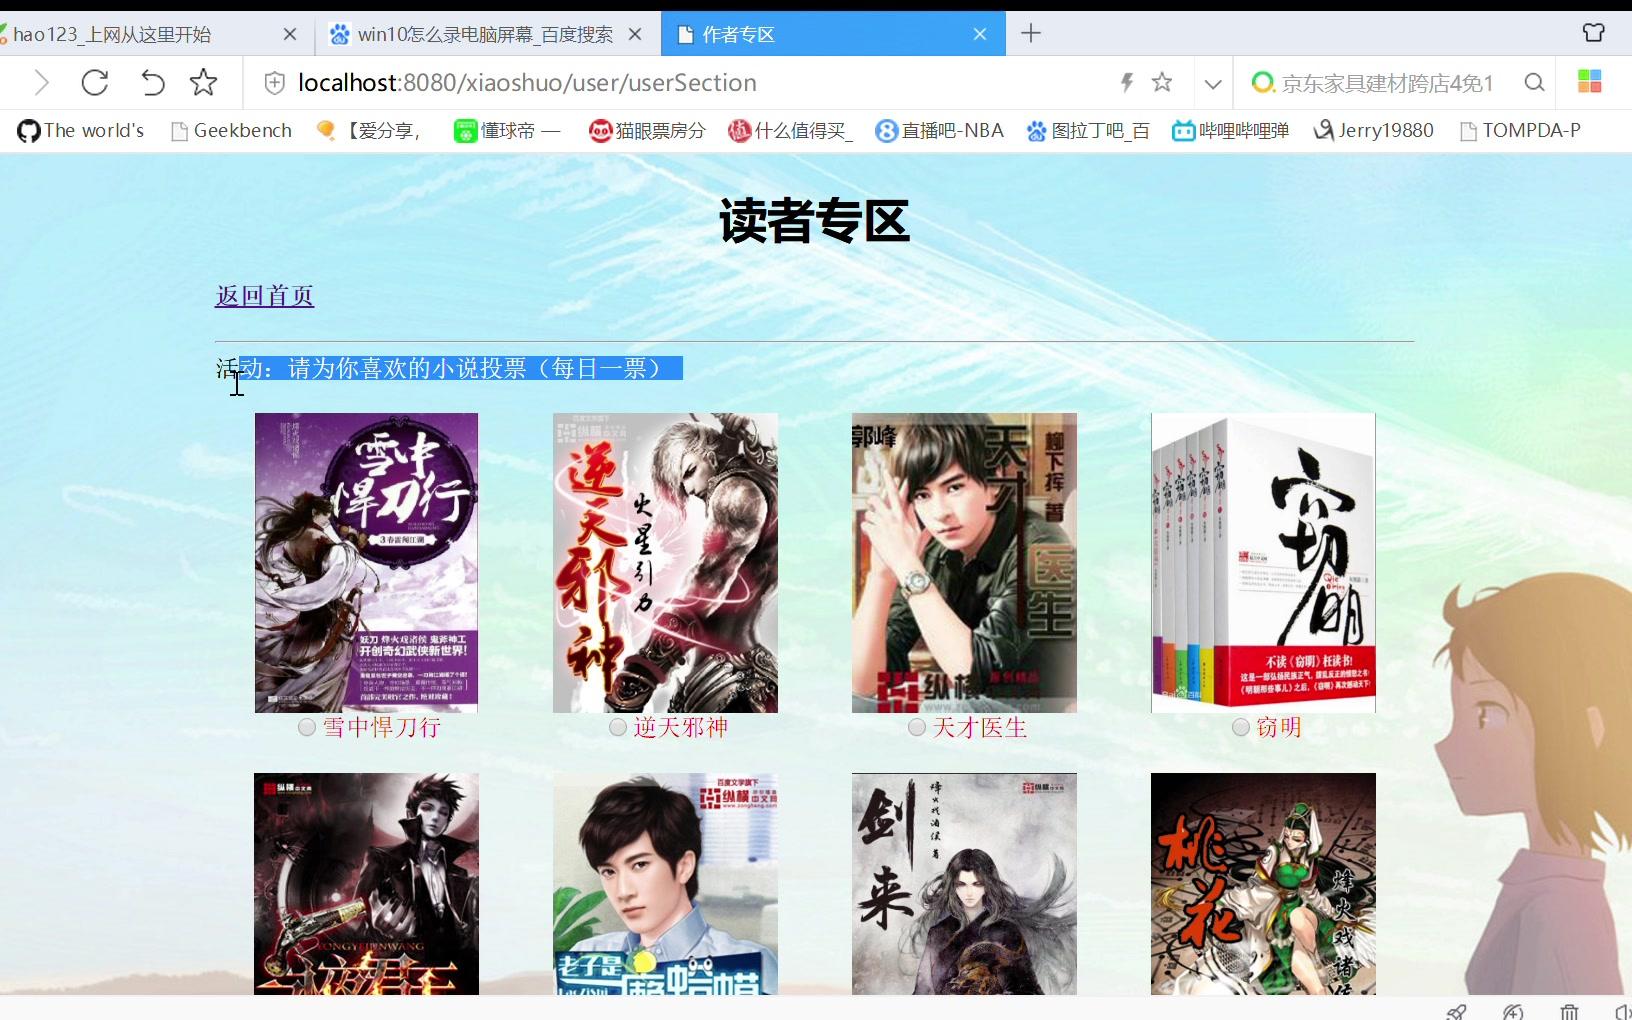
Task: Click the 天才医生 book cover
Action: (x=964, y=563)
